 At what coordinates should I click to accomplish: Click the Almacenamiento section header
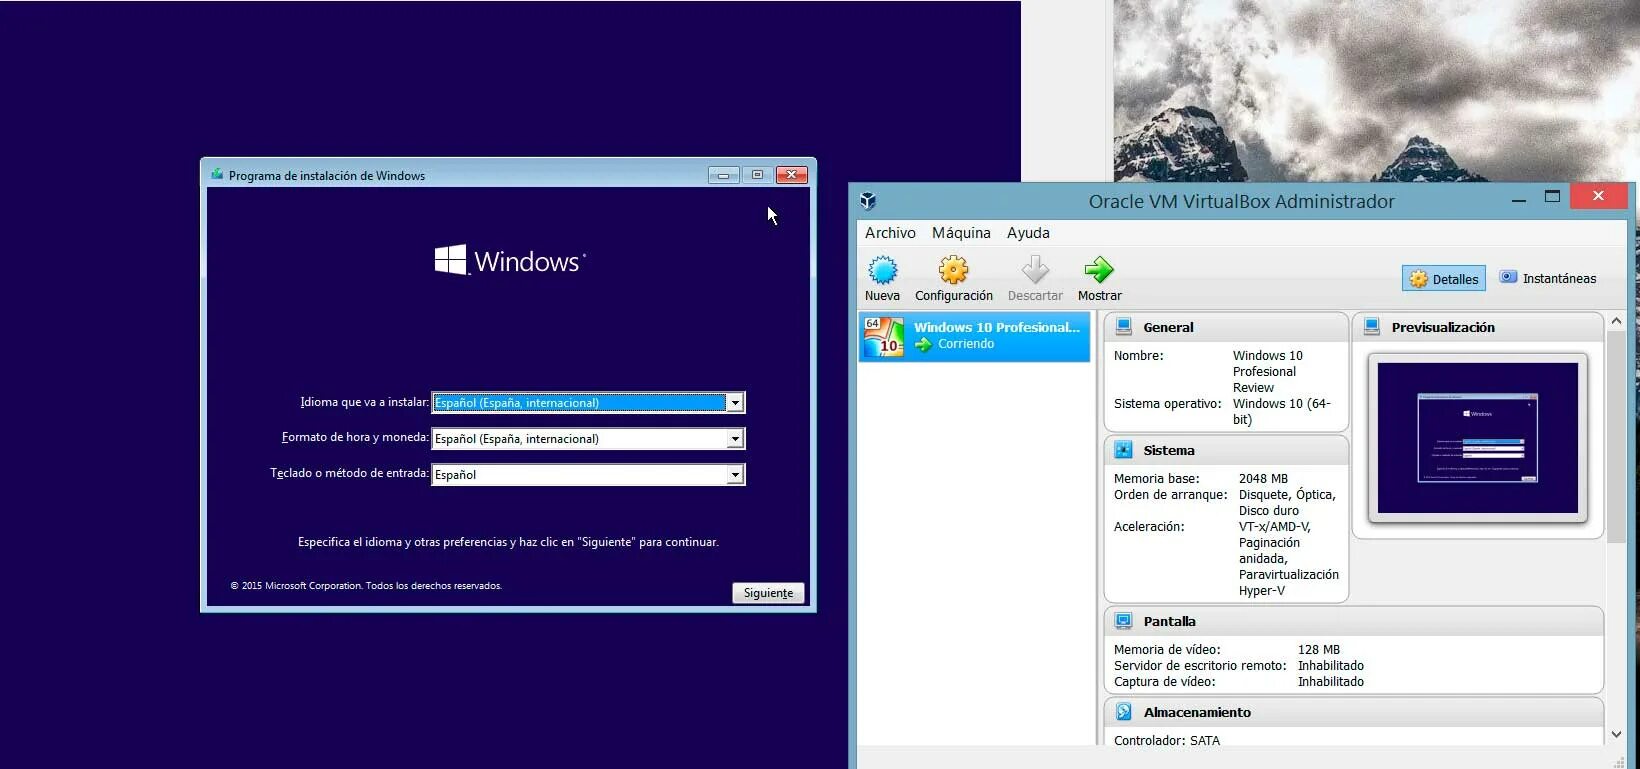[1354, 712]
